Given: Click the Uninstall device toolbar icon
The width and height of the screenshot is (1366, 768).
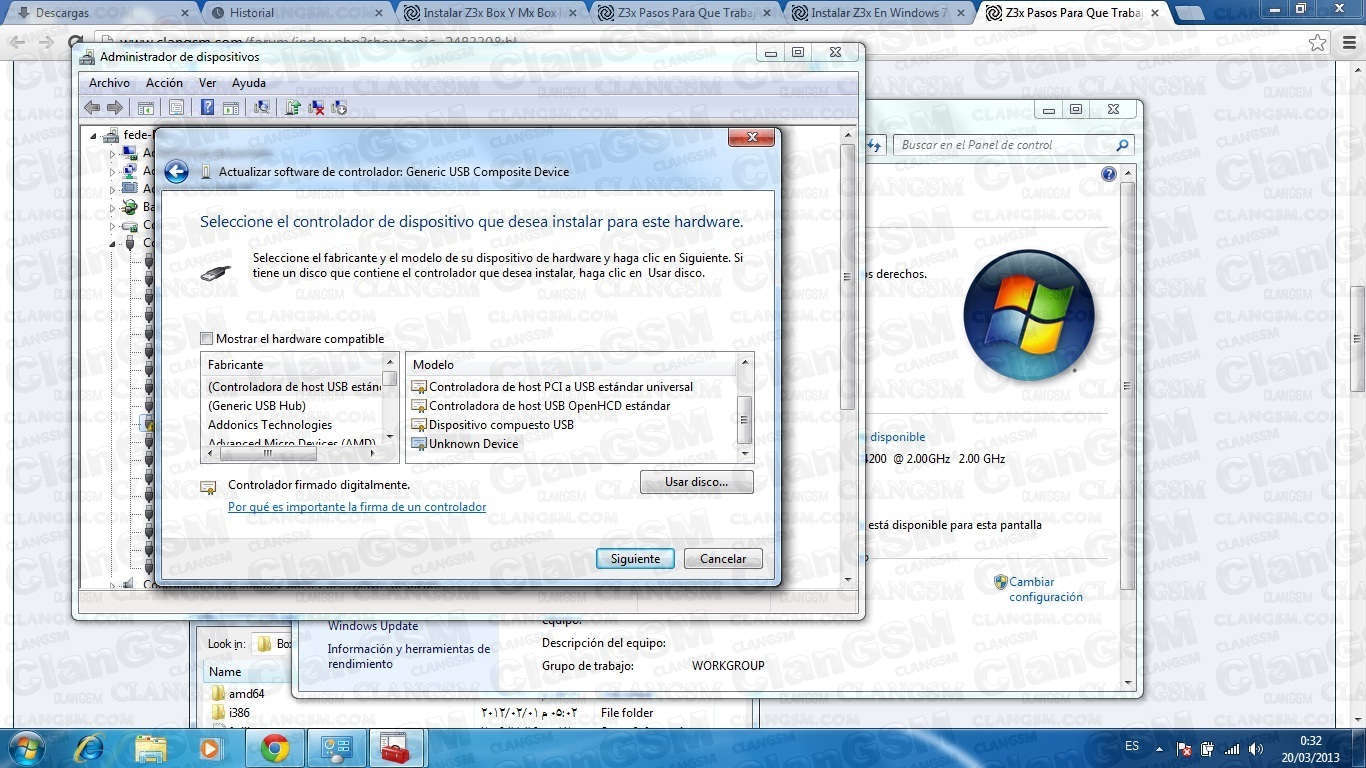Looking at the screenshot, I should tap(316, 108).
